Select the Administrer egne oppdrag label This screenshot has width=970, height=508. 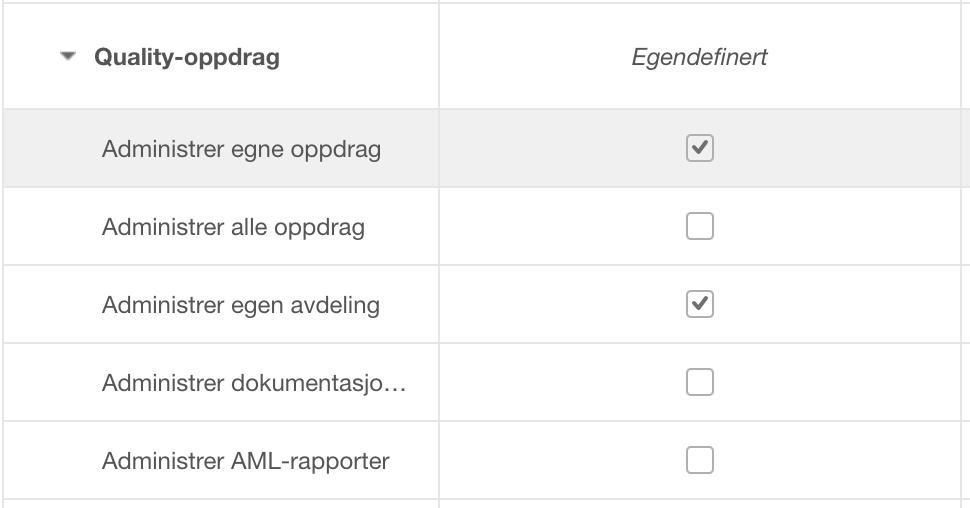point(241,150)
